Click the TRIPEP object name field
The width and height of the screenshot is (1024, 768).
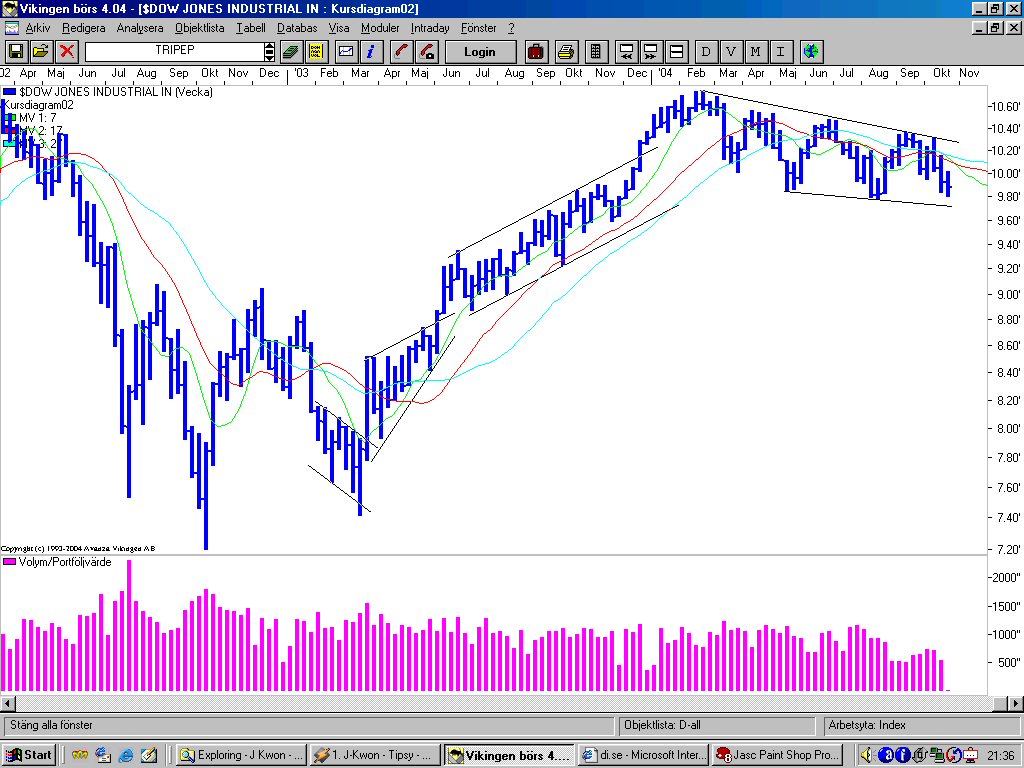point(174,51)
